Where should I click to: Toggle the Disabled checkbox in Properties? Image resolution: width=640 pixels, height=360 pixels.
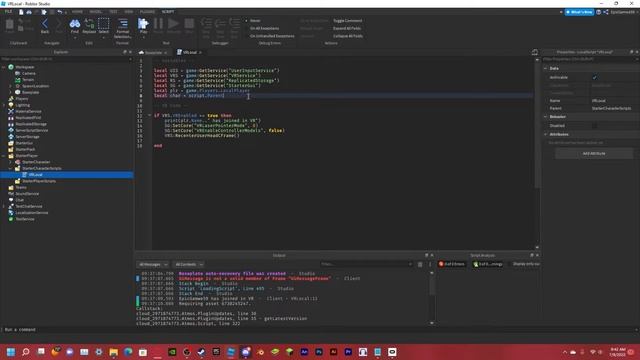(x=595, y=126)
